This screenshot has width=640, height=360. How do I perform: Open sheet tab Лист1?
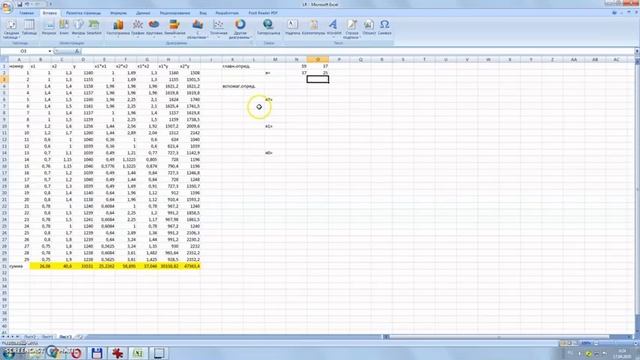coord(47,337)
